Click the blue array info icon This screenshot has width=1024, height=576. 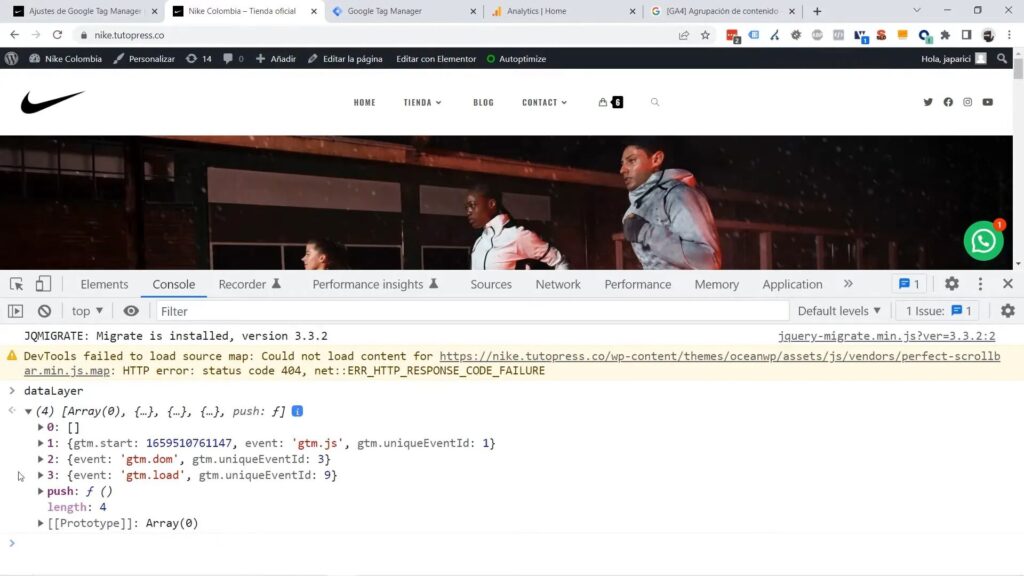click(297, 411)
